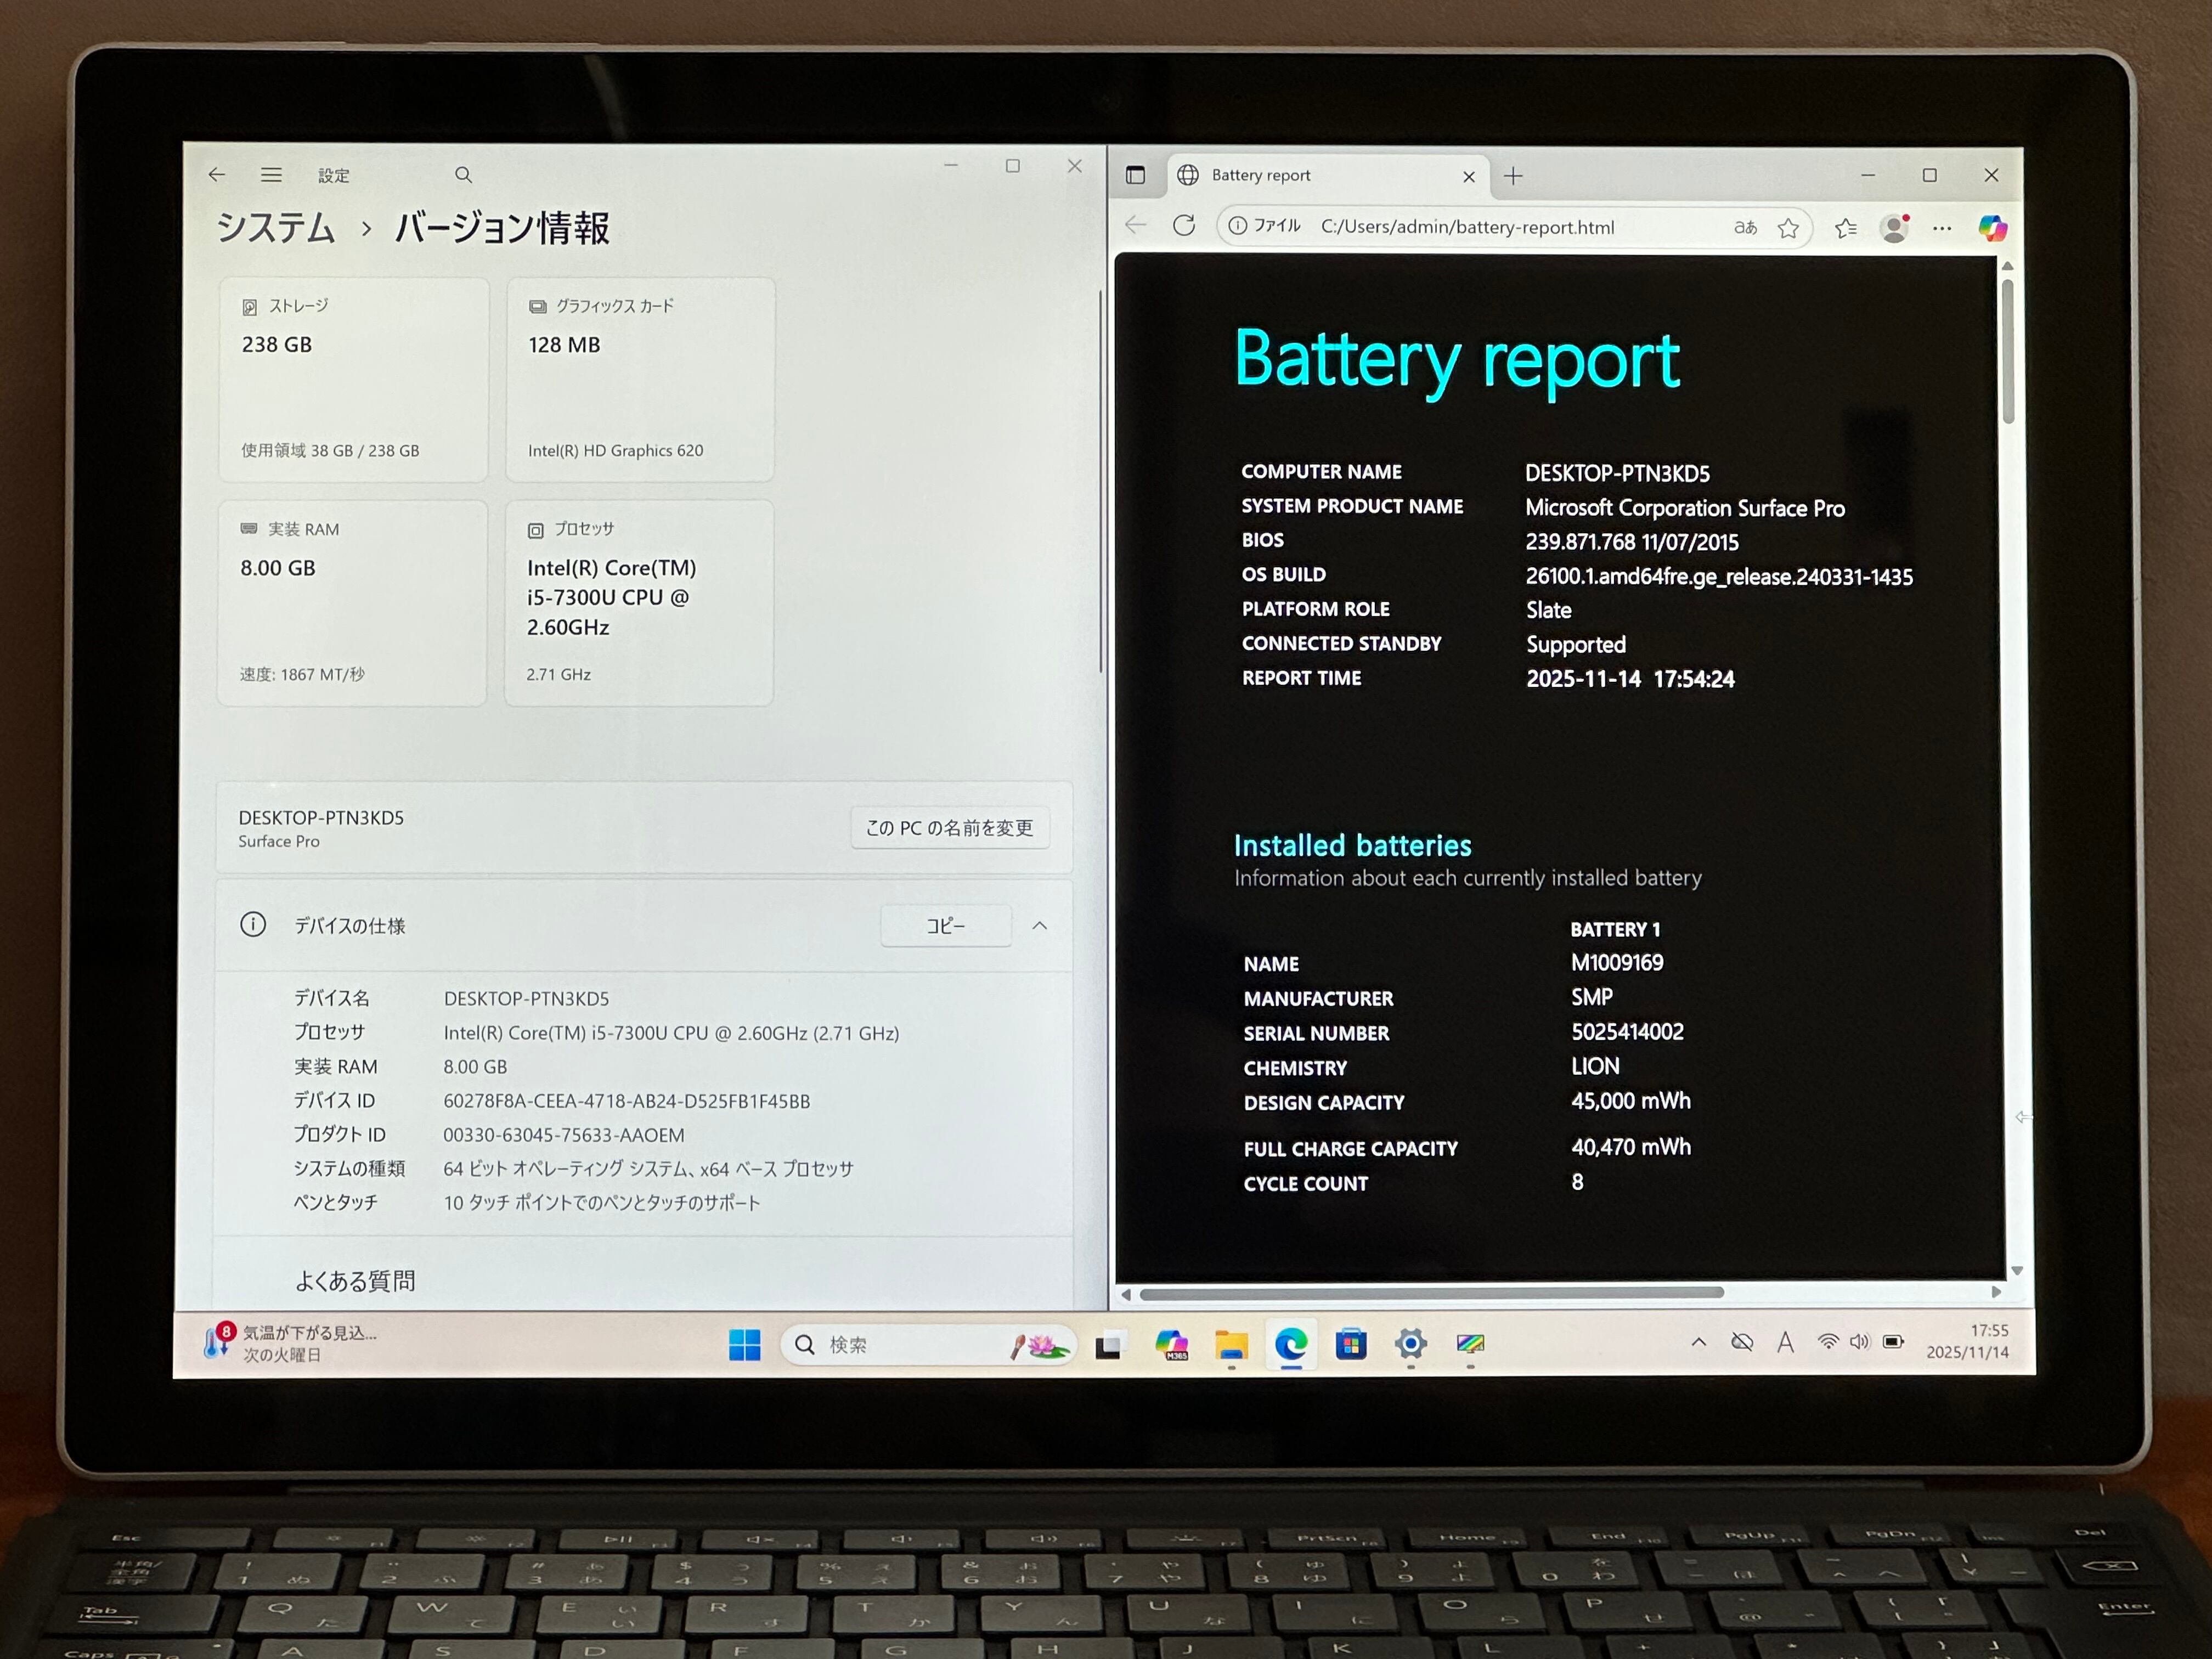Collapse the デバイスの仕様 section chevron

coord(1040,926)
